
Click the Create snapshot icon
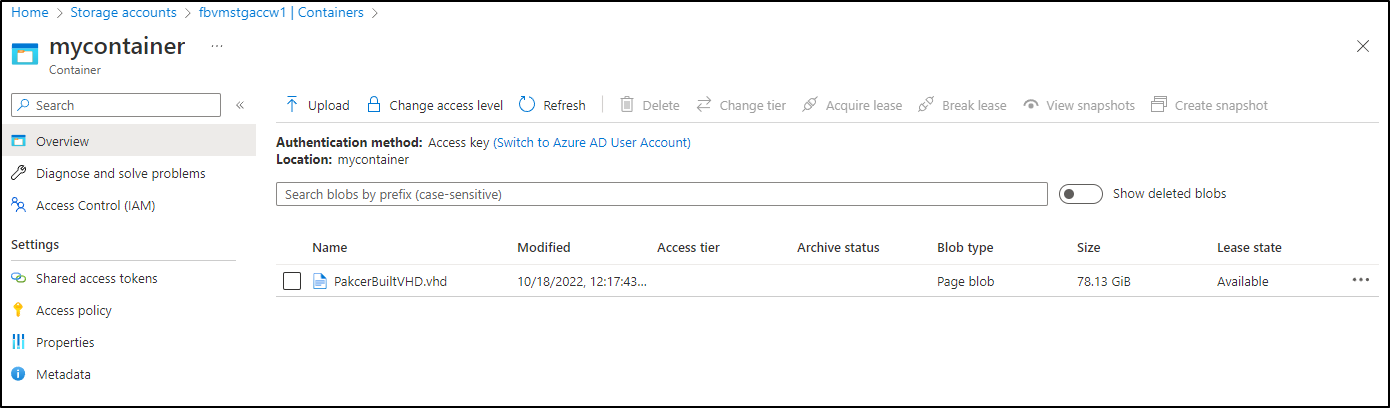pyautogui.click(x=1159, y=105)
